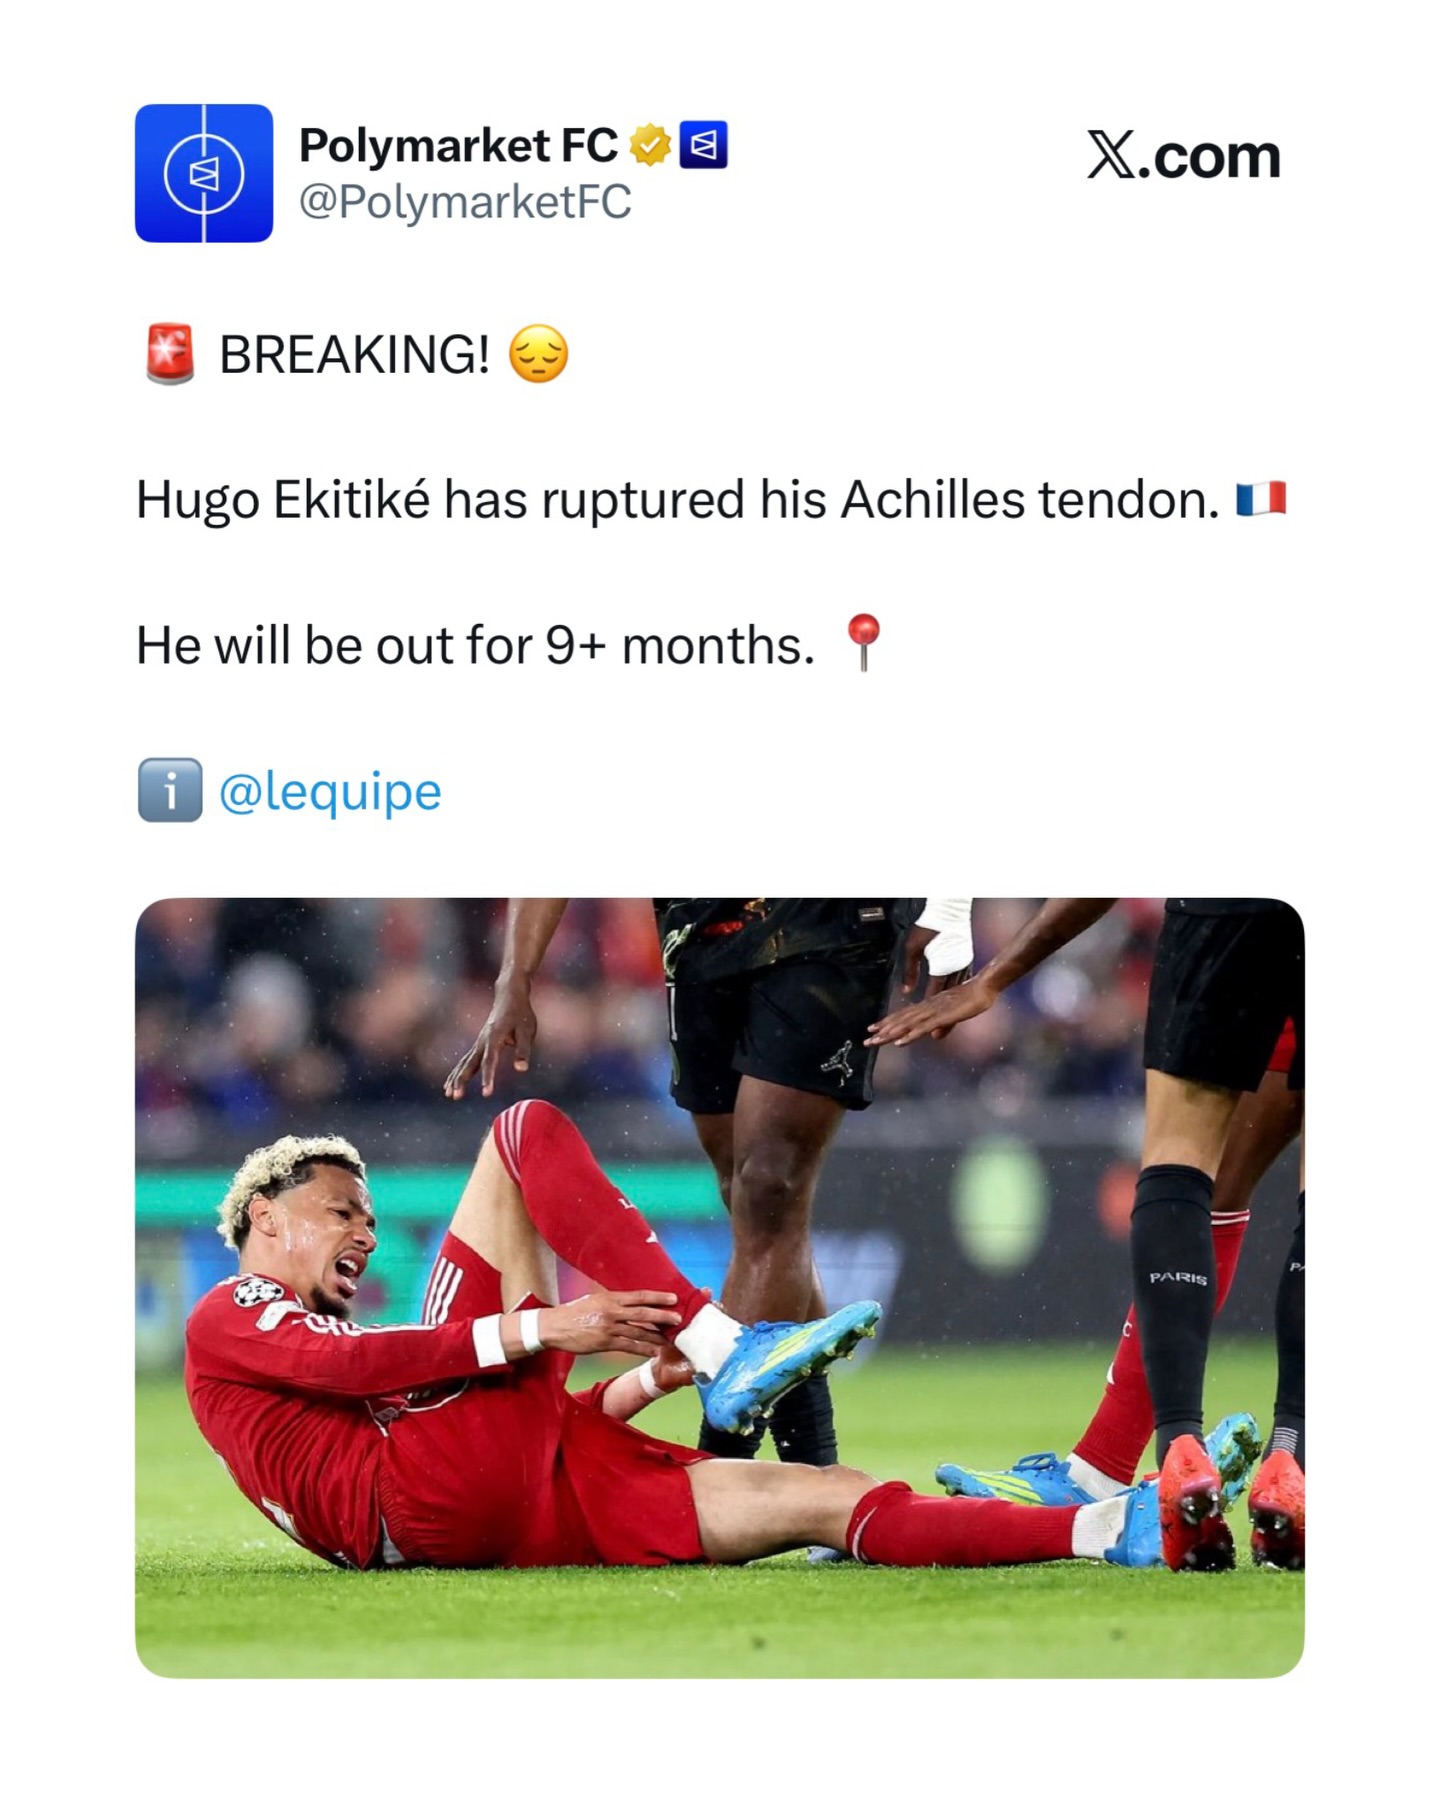
Task: Click the red pushpin emoji
Action: [x=863, y=642]
